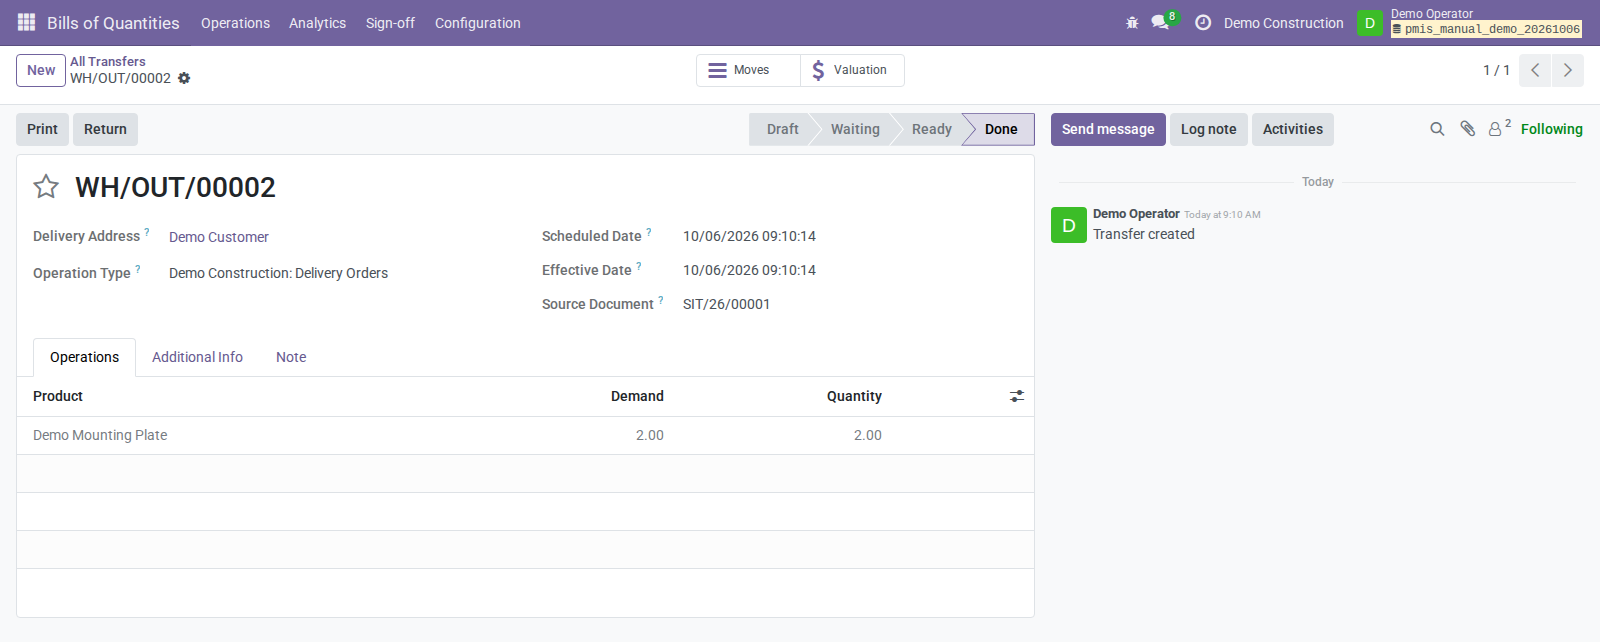Open the conversations messages icon

click(1160, 22)
